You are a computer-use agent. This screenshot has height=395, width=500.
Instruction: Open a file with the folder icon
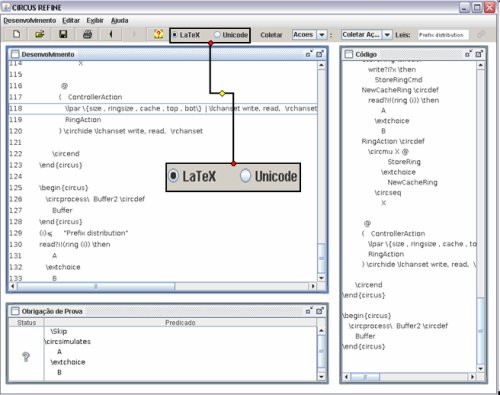click(x=40, y=34)
